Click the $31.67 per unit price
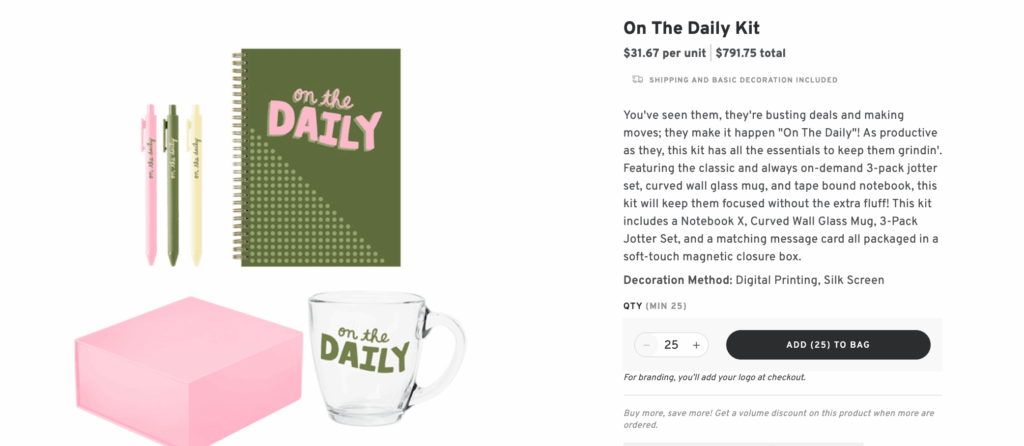This screenshot has height=446, width=1024. click(x=664, y=54)
